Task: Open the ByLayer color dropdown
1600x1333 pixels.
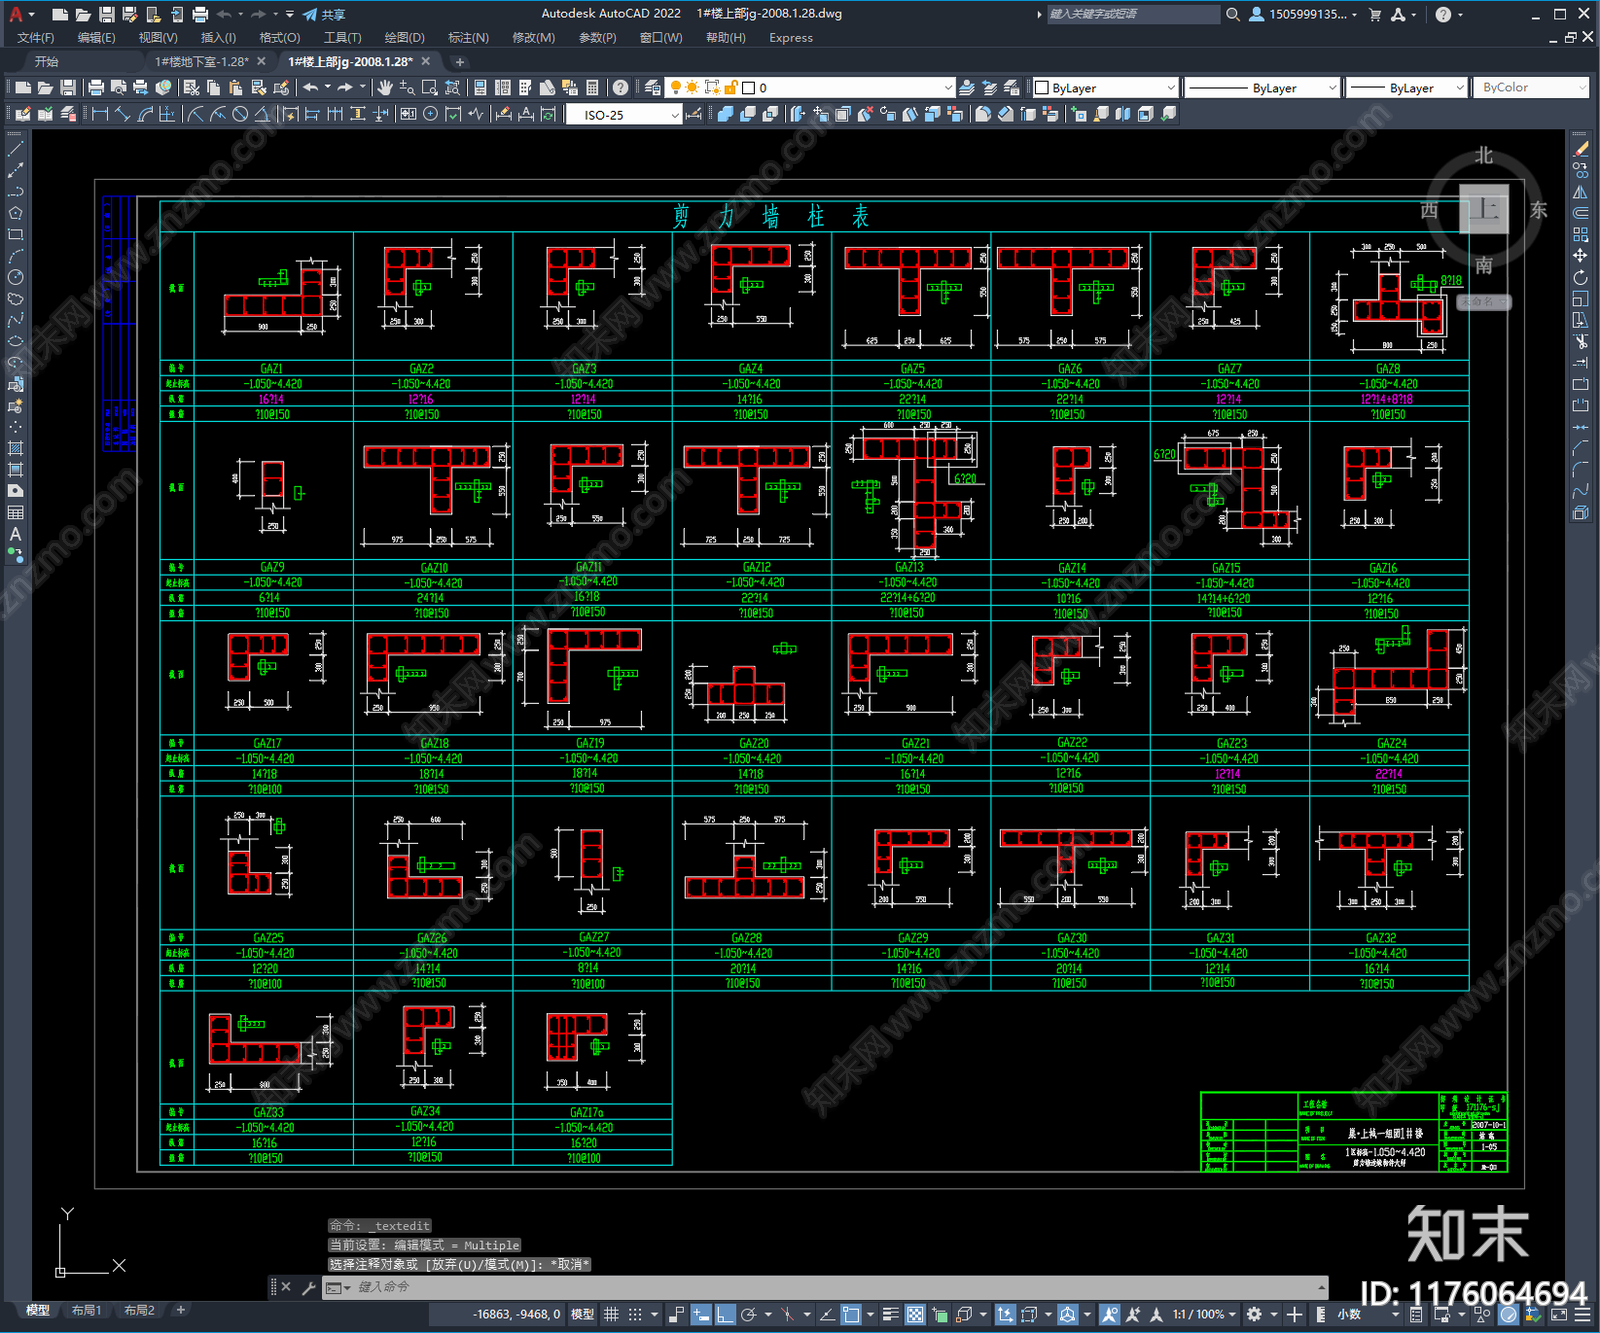Action: (x=1105, y=88)
